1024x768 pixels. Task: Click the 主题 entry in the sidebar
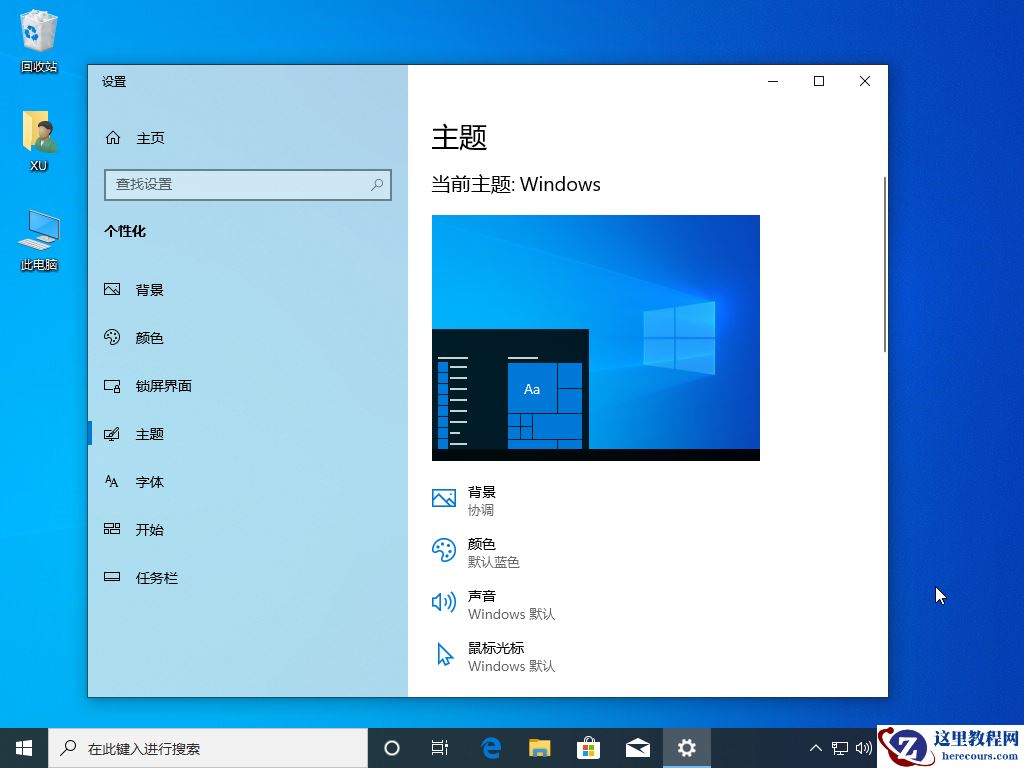(150, 434)
